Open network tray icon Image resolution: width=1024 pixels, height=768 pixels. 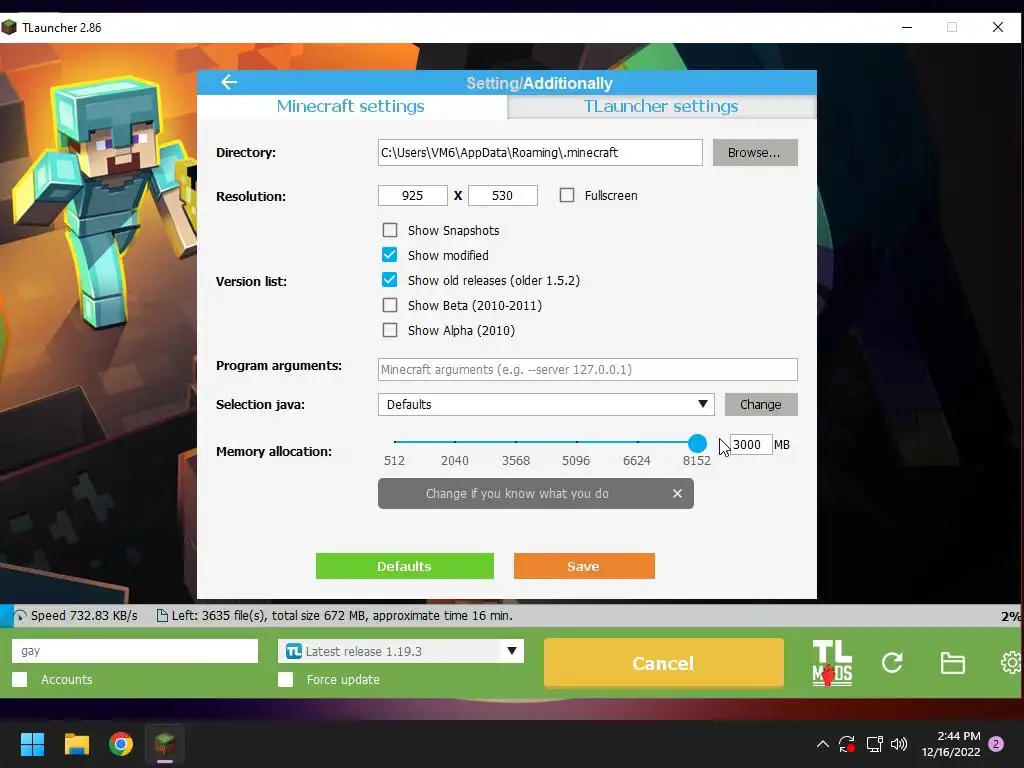click(x=874, y=744)
